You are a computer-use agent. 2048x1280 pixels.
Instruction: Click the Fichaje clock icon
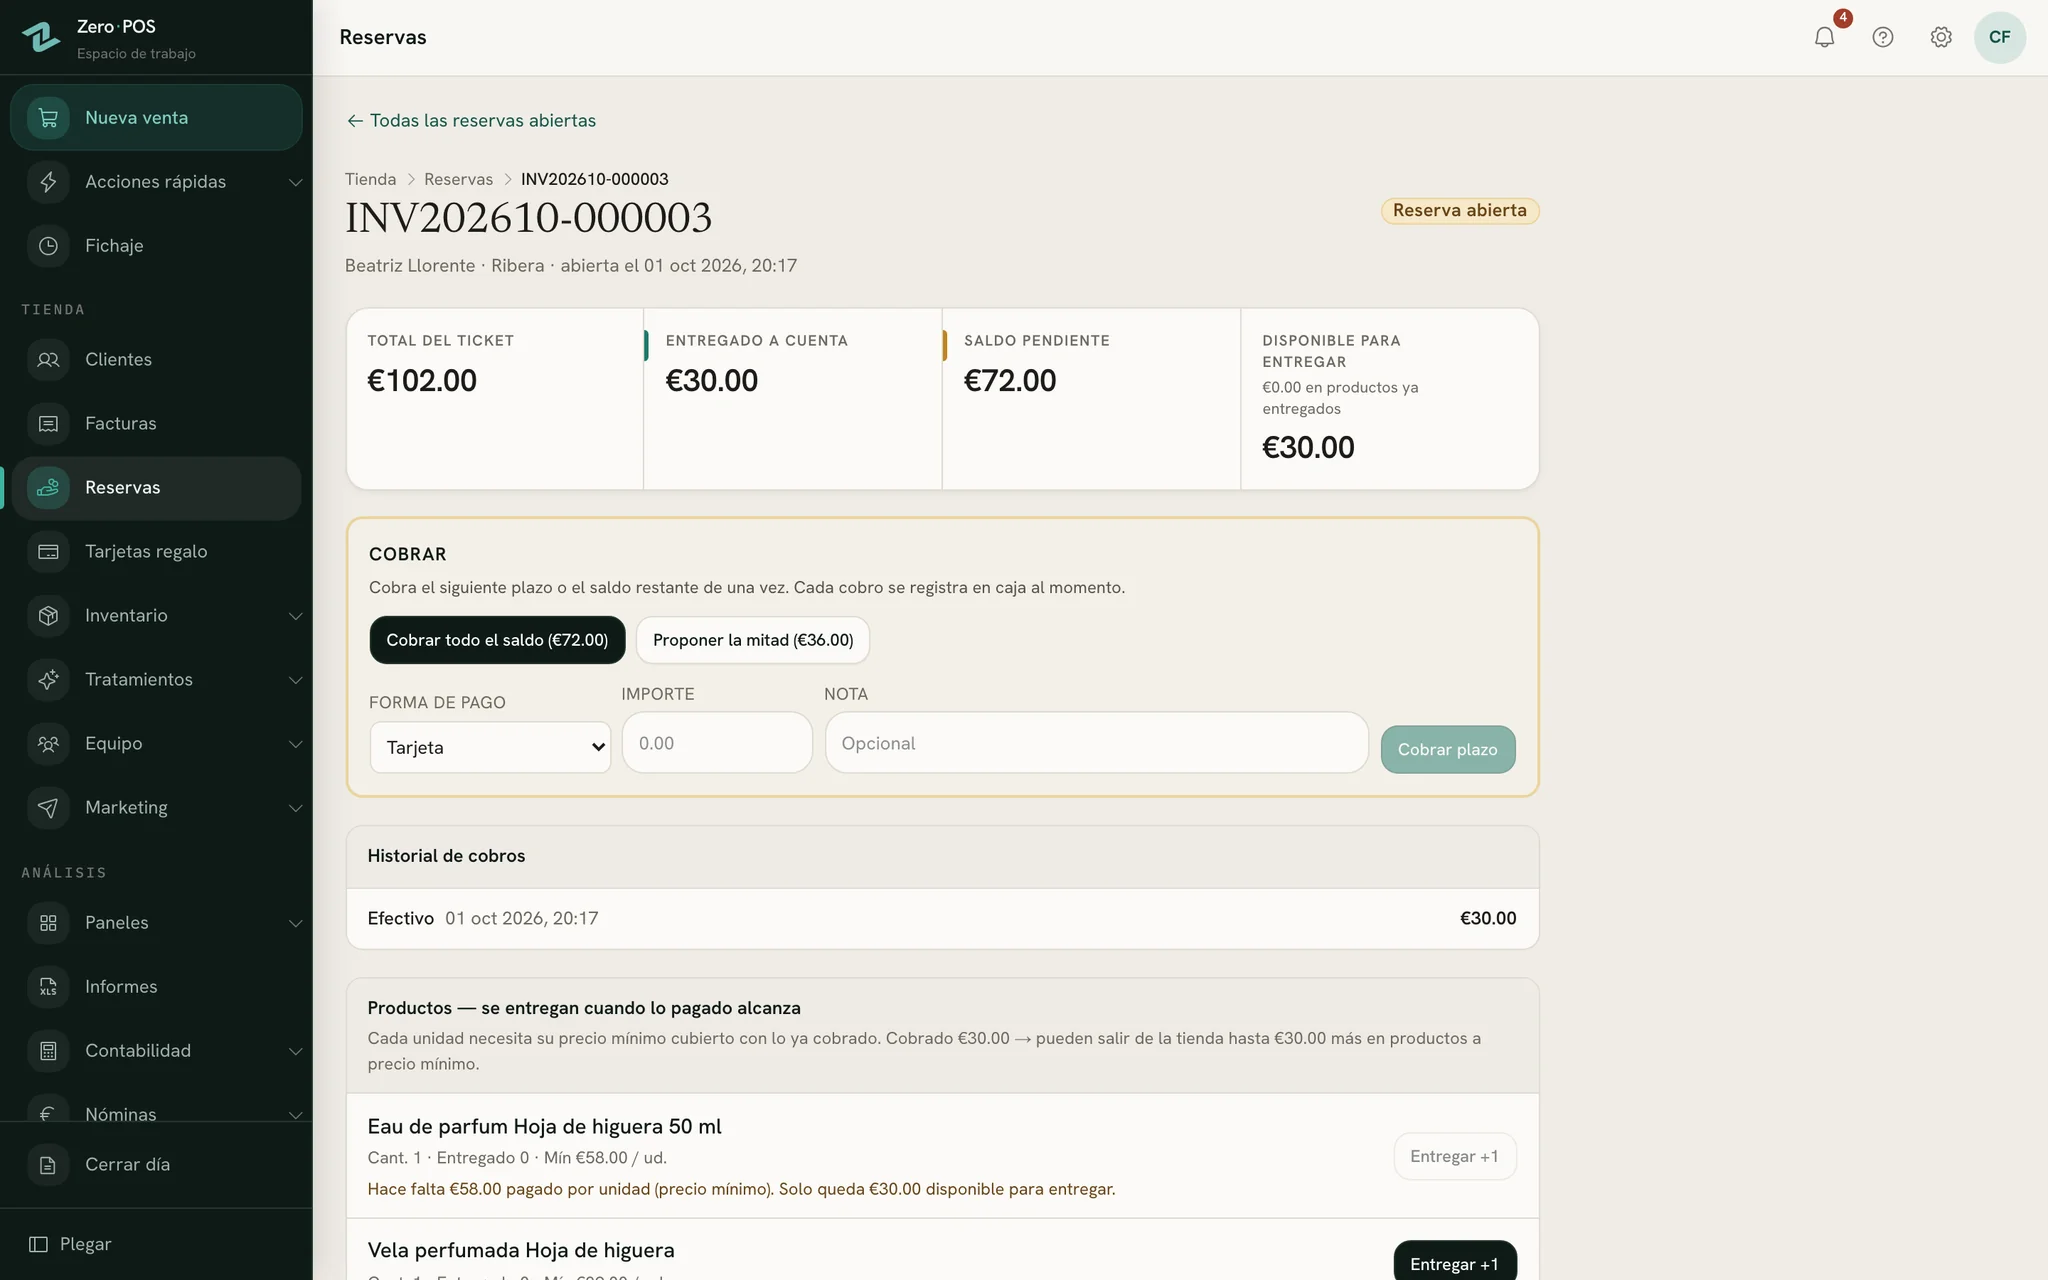pos(48,246)
